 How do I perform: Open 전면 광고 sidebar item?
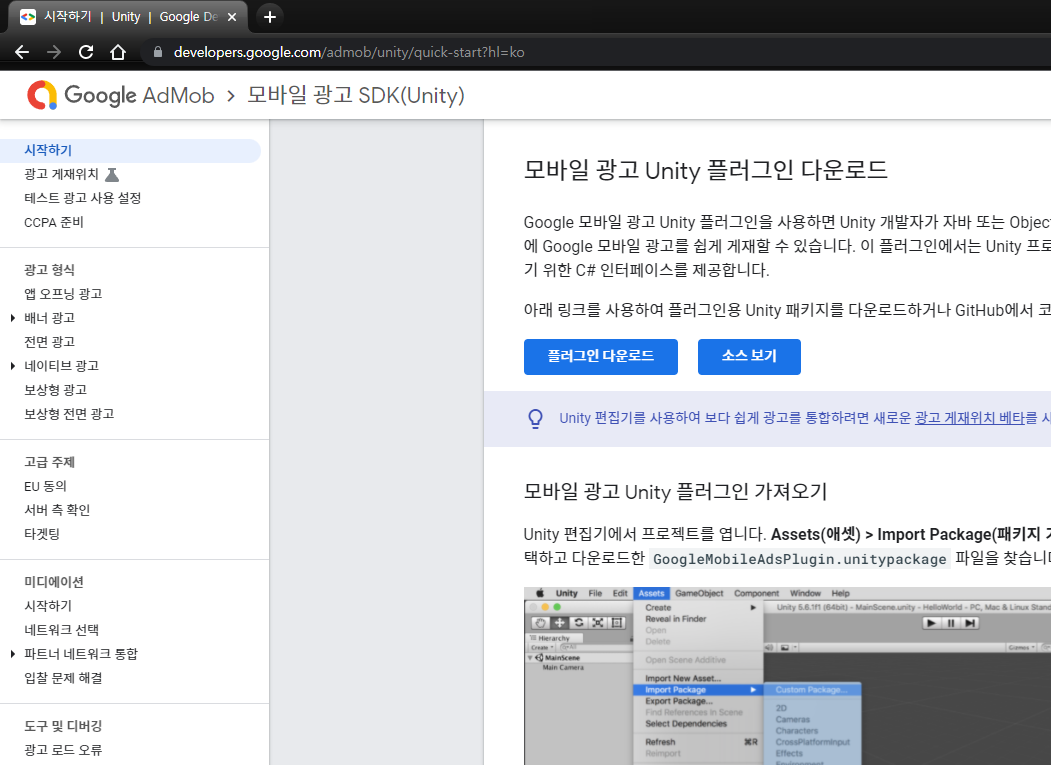(50, 342)
